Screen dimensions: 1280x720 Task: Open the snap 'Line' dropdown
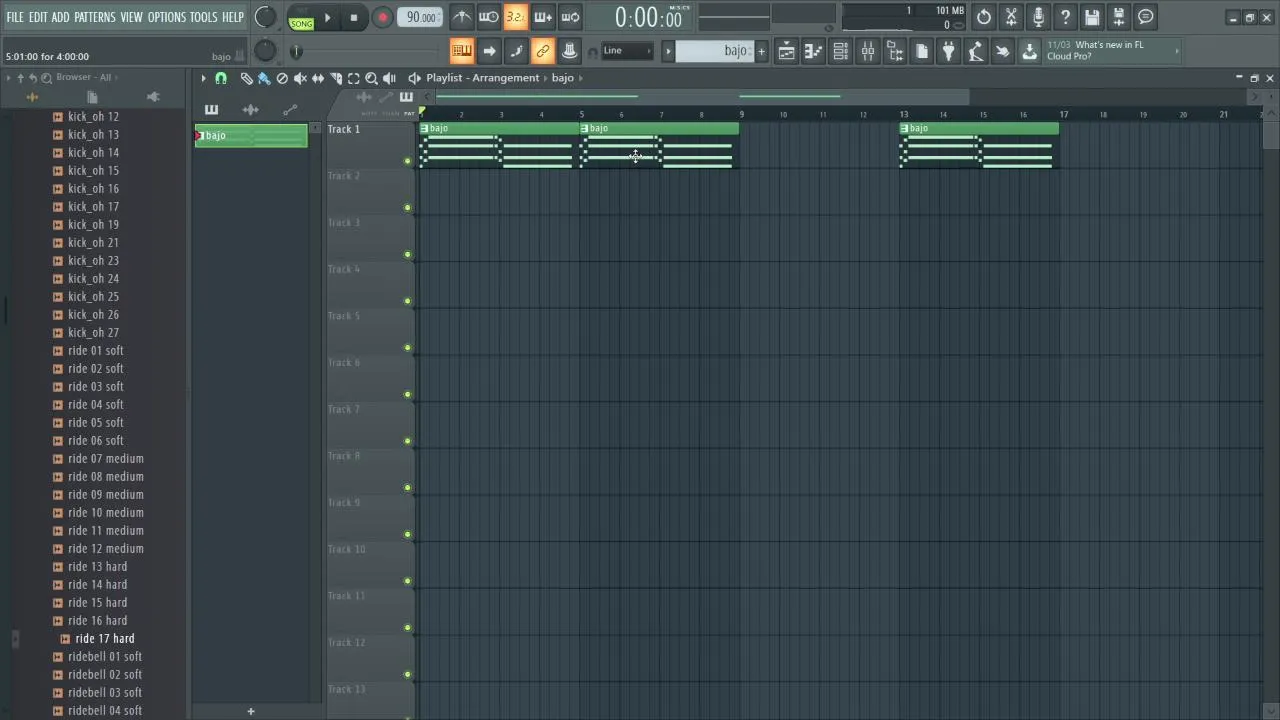coord(625,51)
